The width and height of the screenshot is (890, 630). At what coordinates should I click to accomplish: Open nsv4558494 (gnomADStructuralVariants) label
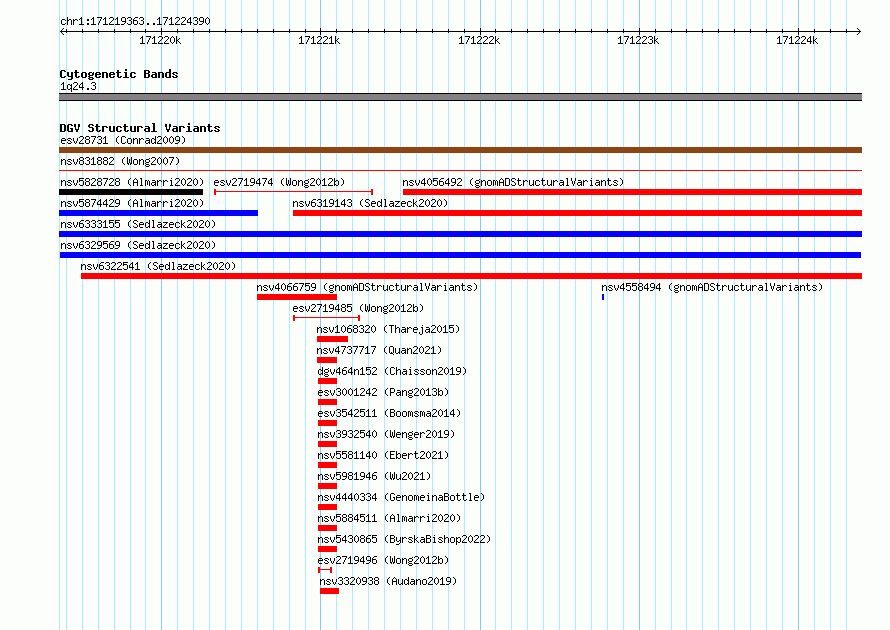(712, 287)
